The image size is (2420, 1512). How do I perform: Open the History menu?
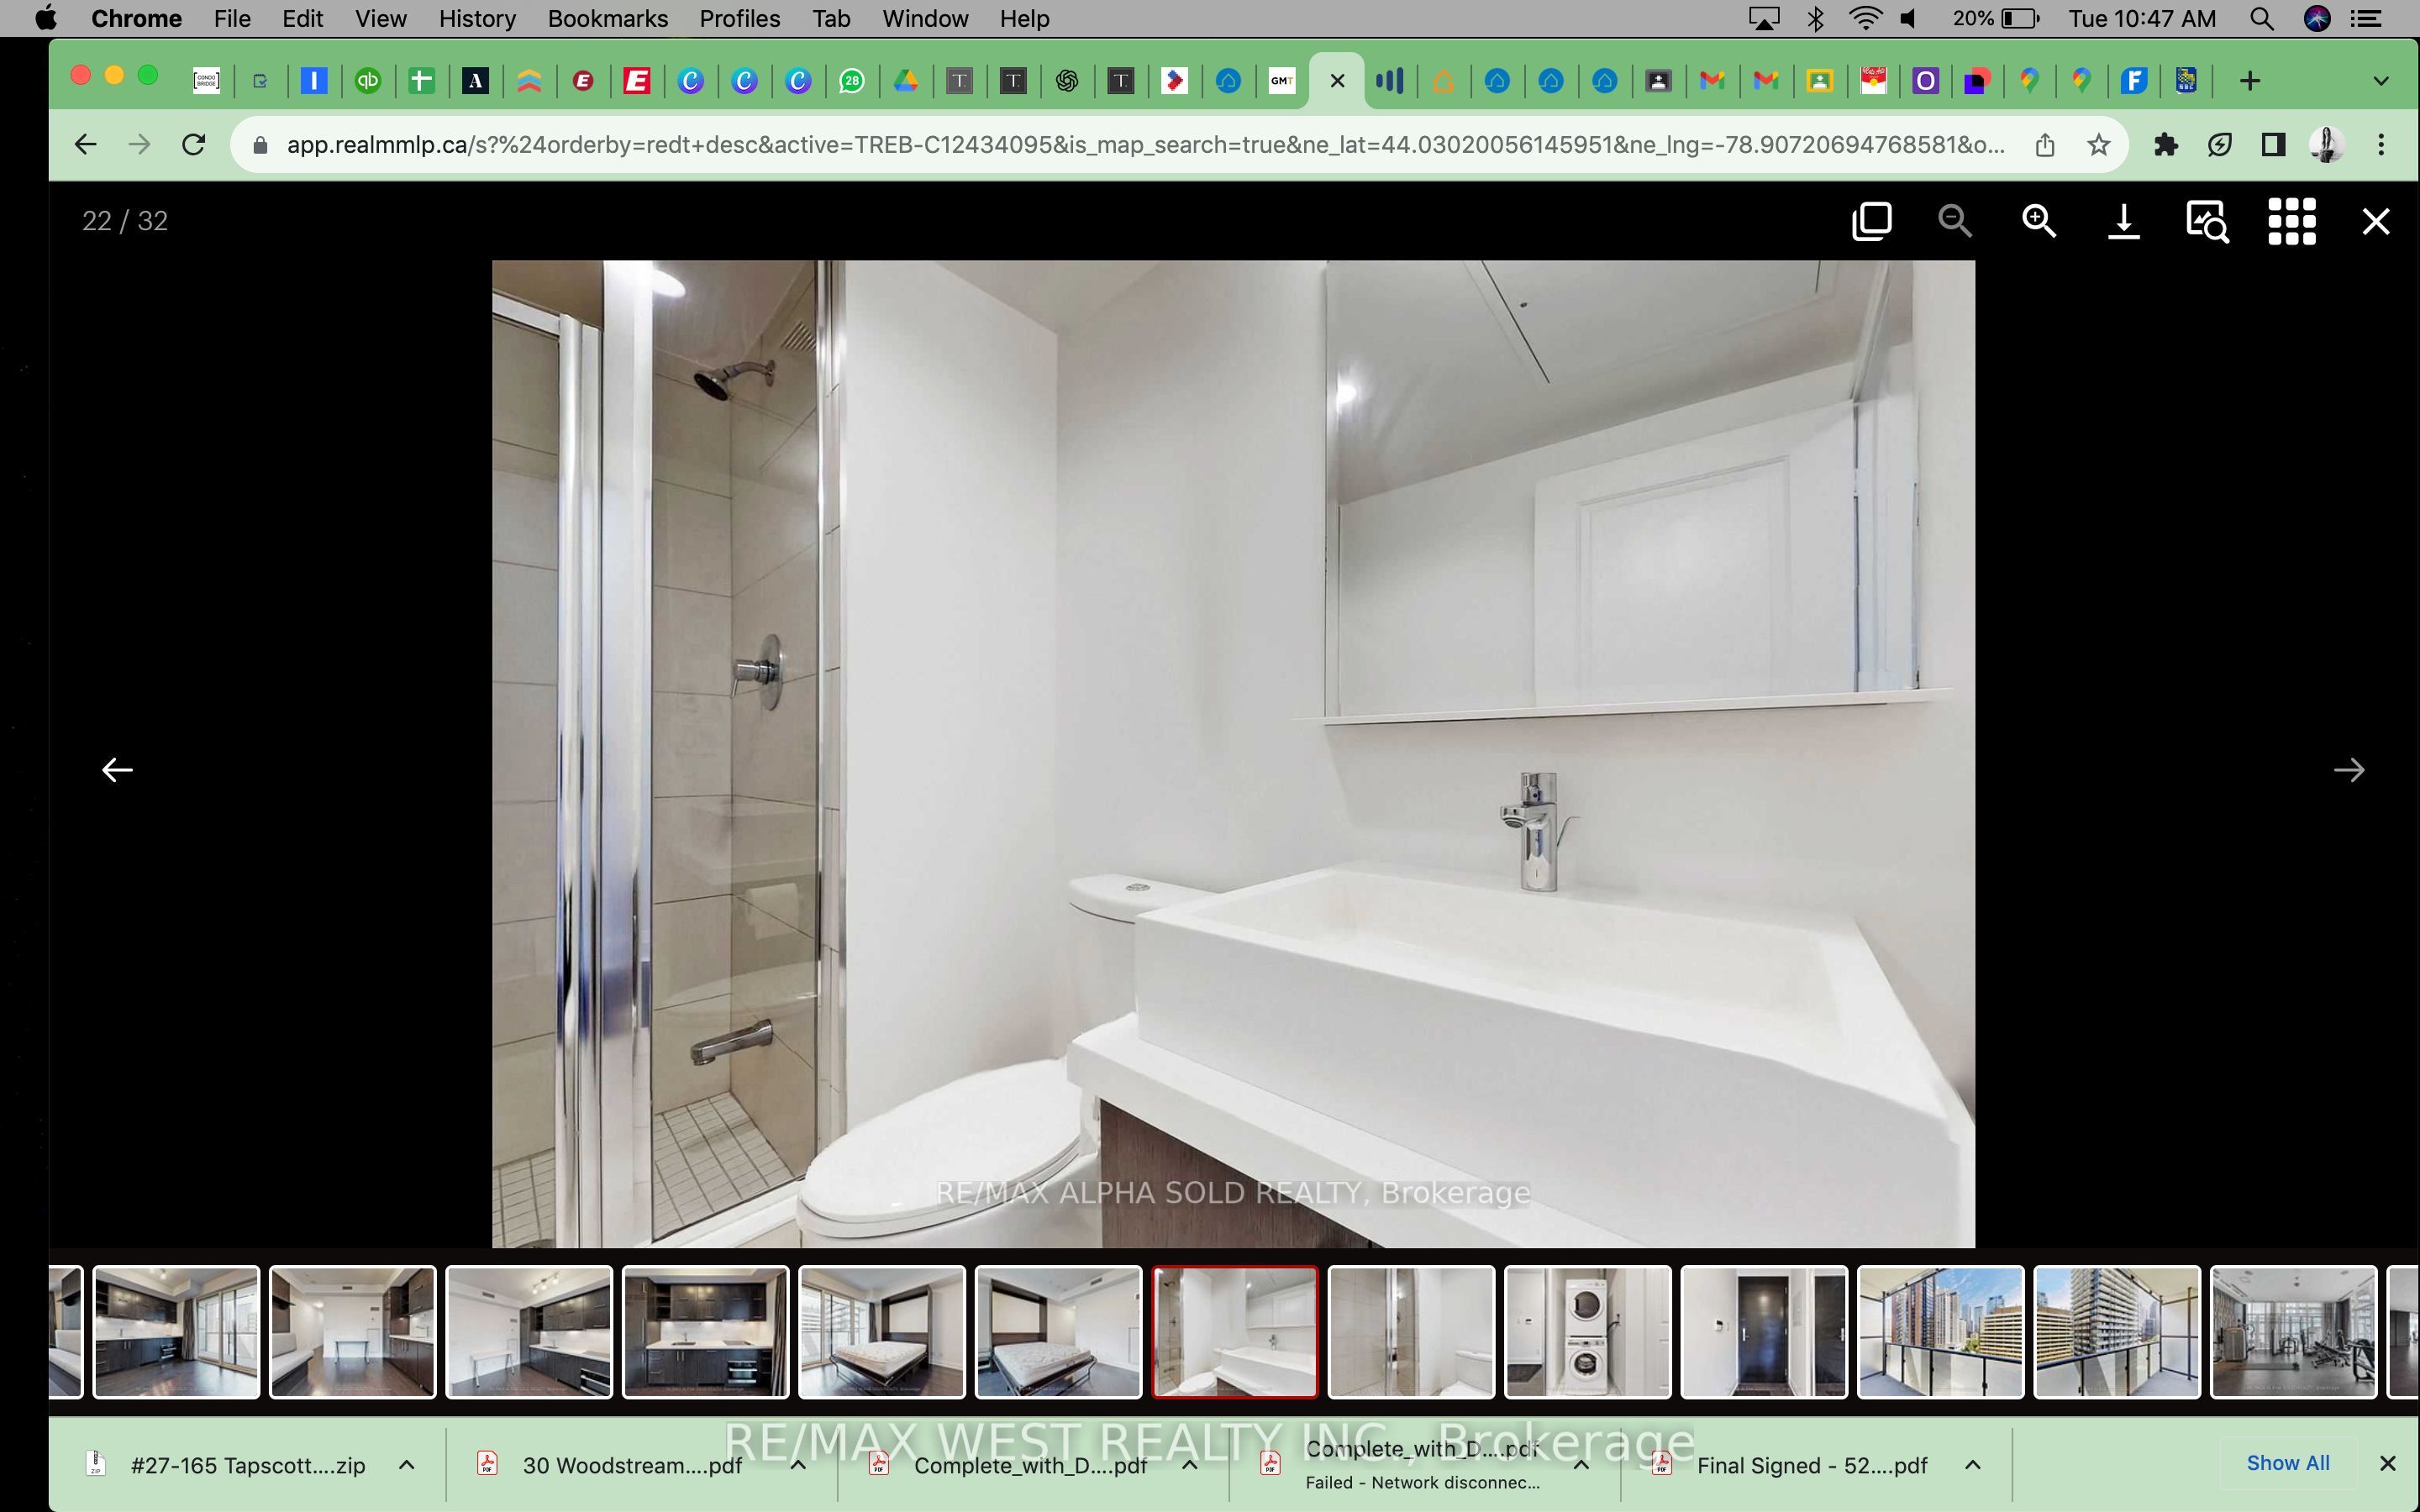point(476,19)
